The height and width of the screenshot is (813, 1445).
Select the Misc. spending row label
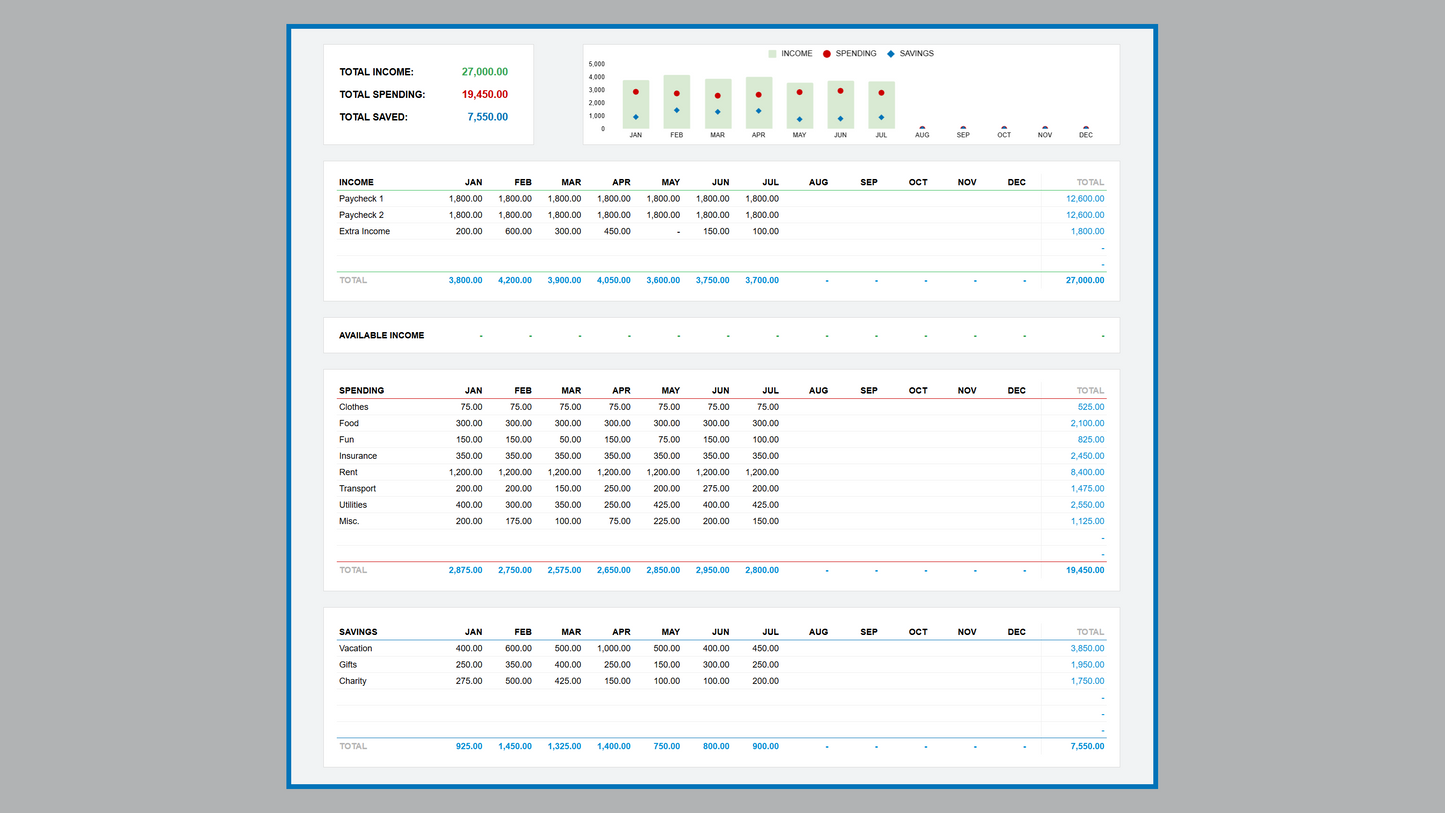point(349,522)
